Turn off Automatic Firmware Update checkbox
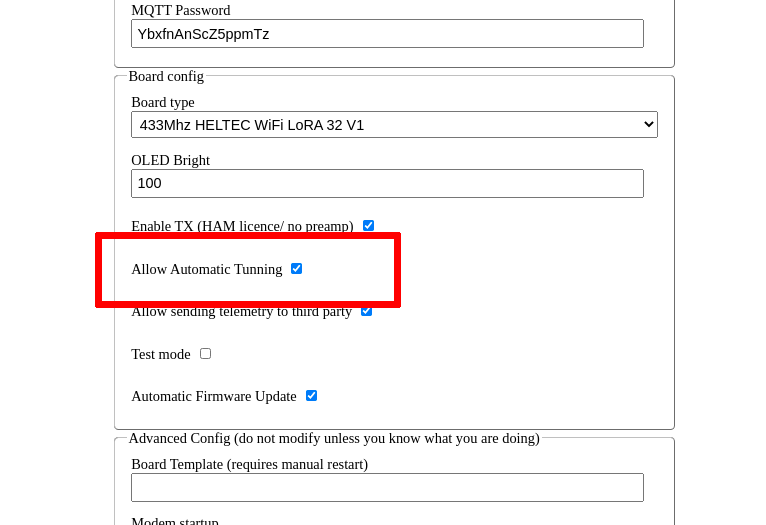The image size is (766, 525). pos(312,396)
